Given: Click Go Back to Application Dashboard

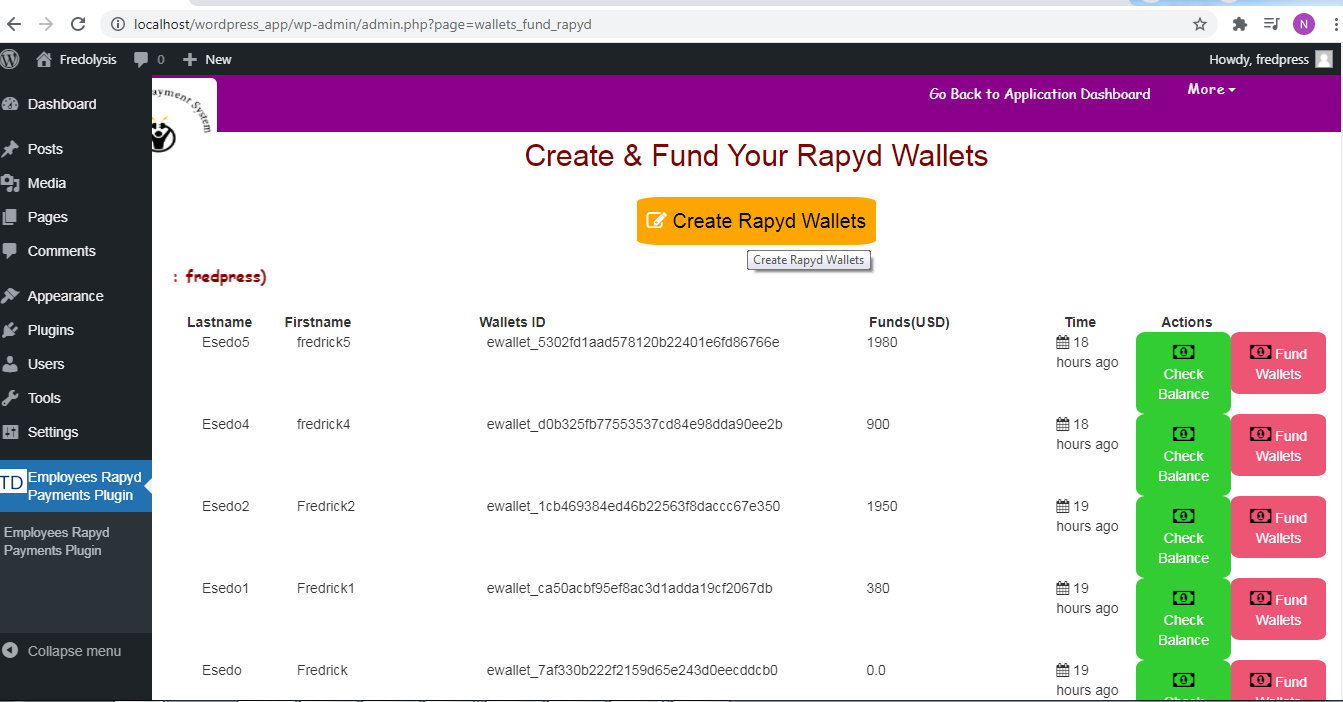Looking at the screenshot, I should [1039, 94].
